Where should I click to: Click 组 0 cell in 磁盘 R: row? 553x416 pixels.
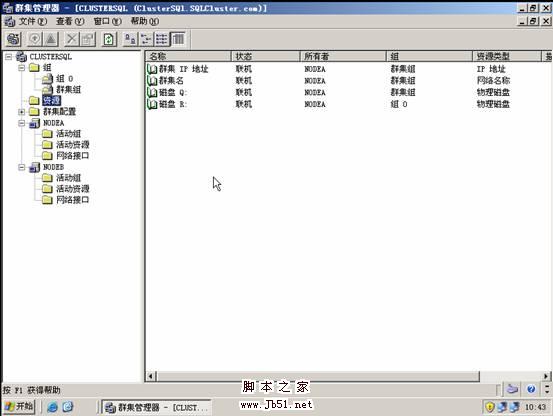[399, 104]
